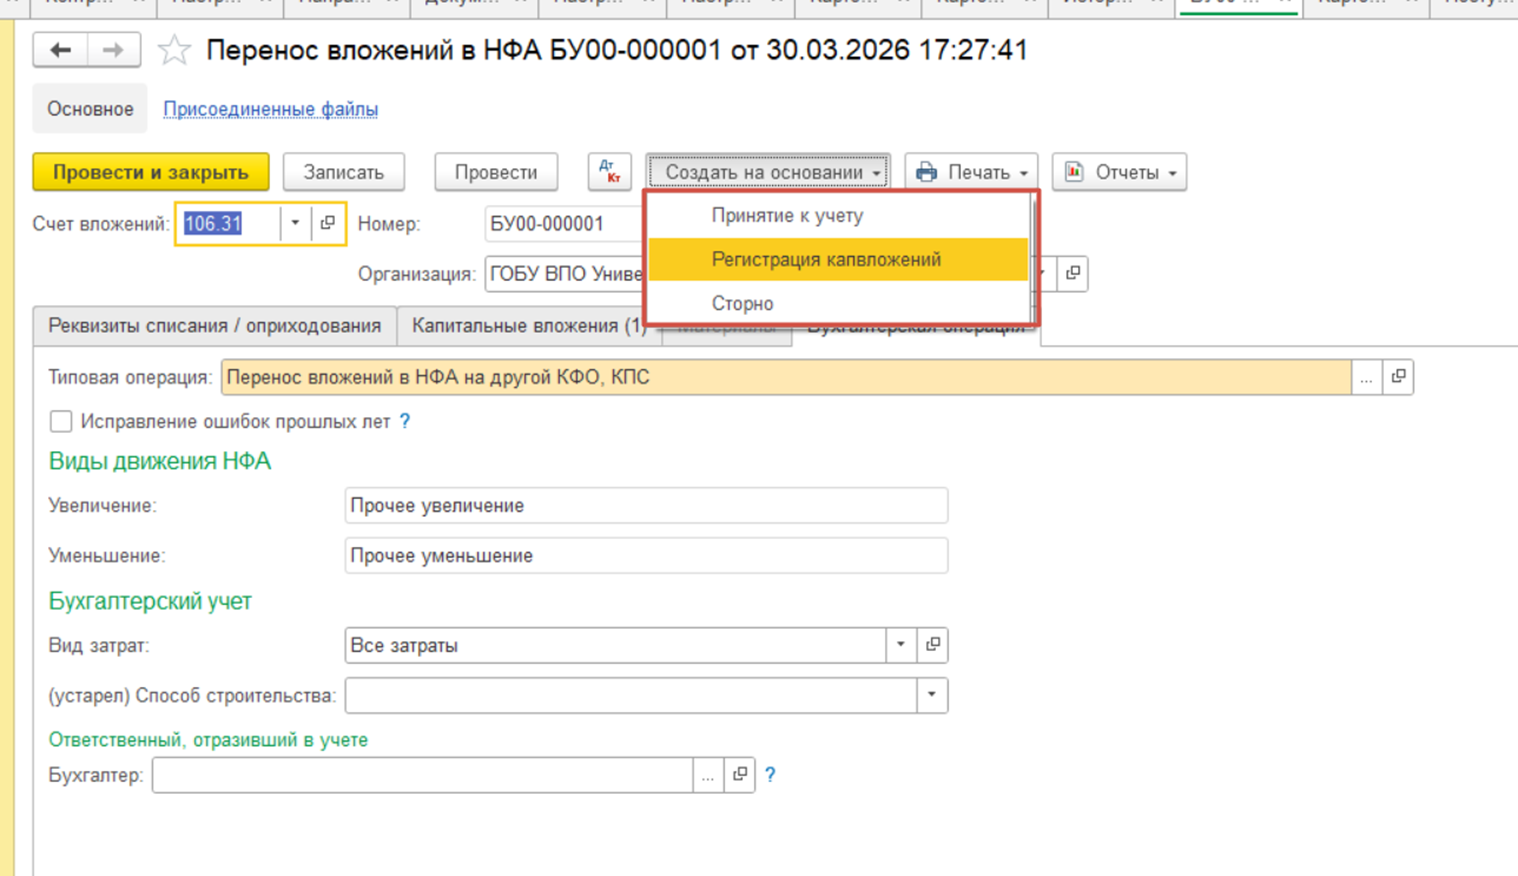Image resolution: width=1518 pixels, height=876 pixels.
Task: Click ellipsis button of Типовая операция field
Action: [x=1366, y=377]
